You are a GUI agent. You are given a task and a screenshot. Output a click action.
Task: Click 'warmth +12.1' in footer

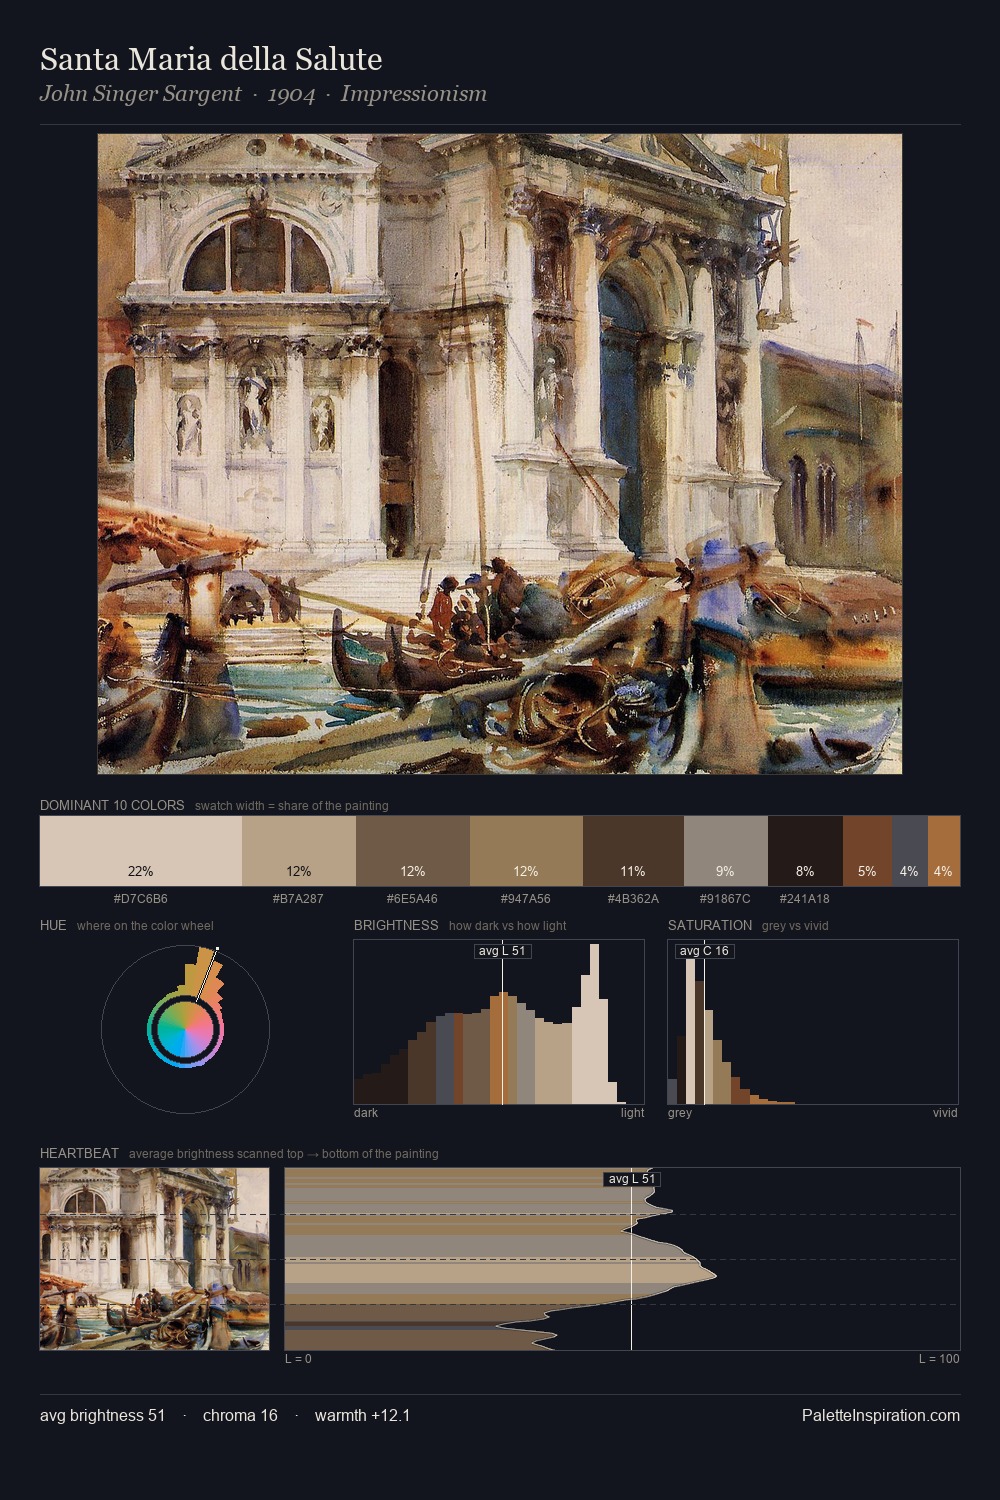coord(362,1415)
